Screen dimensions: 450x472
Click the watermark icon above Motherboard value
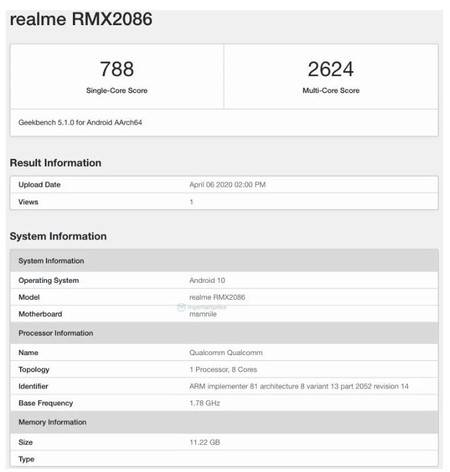(181, 307)
